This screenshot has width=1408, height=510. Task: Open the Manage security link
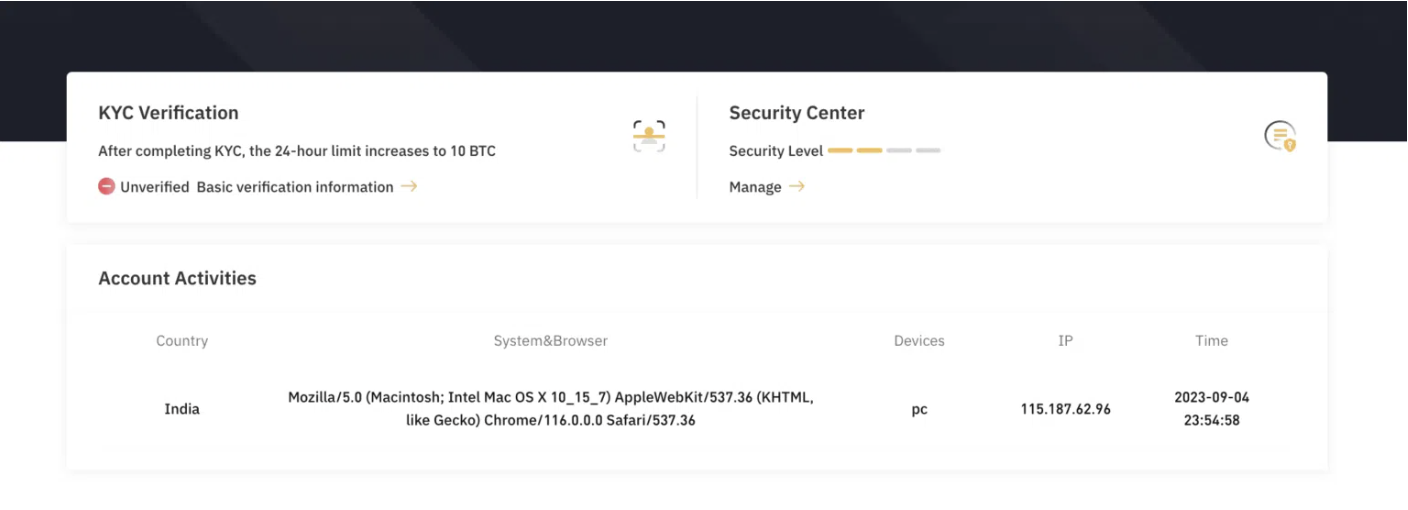[x=755, y=187]
